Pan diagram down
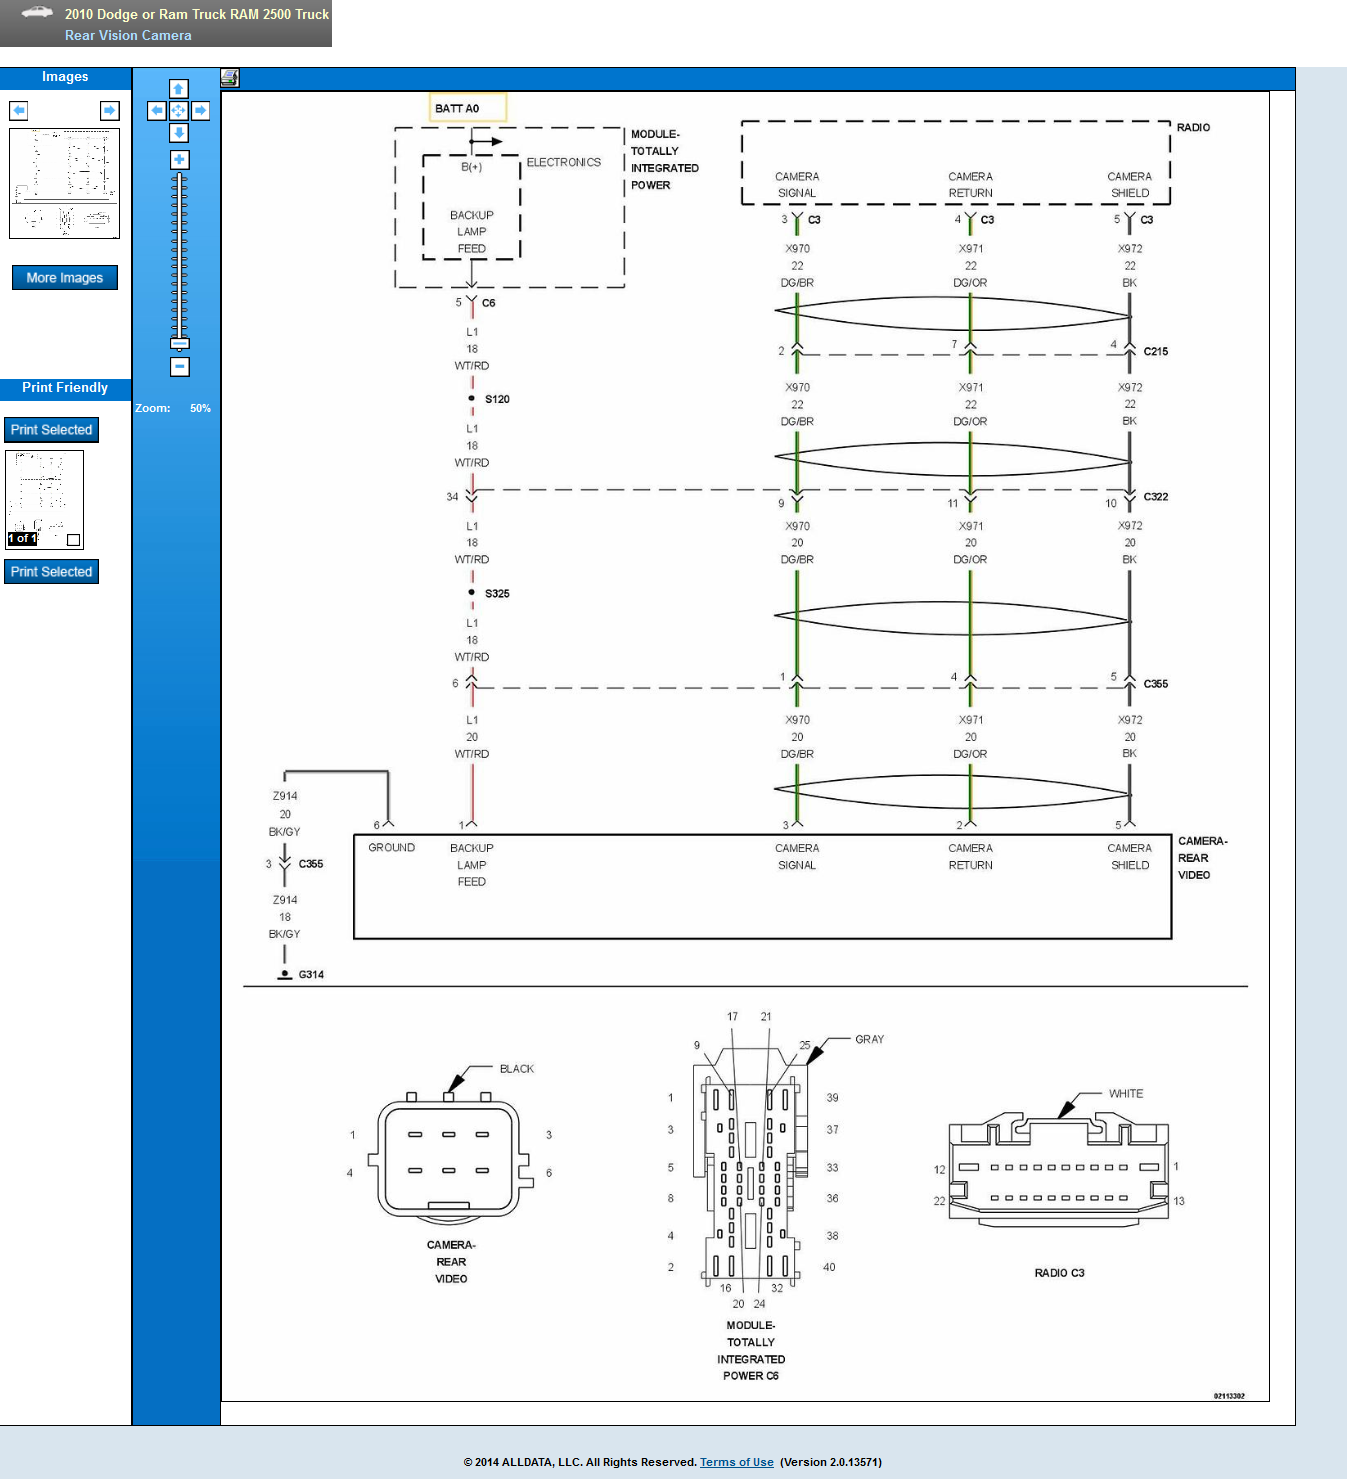 coord(179,133)
